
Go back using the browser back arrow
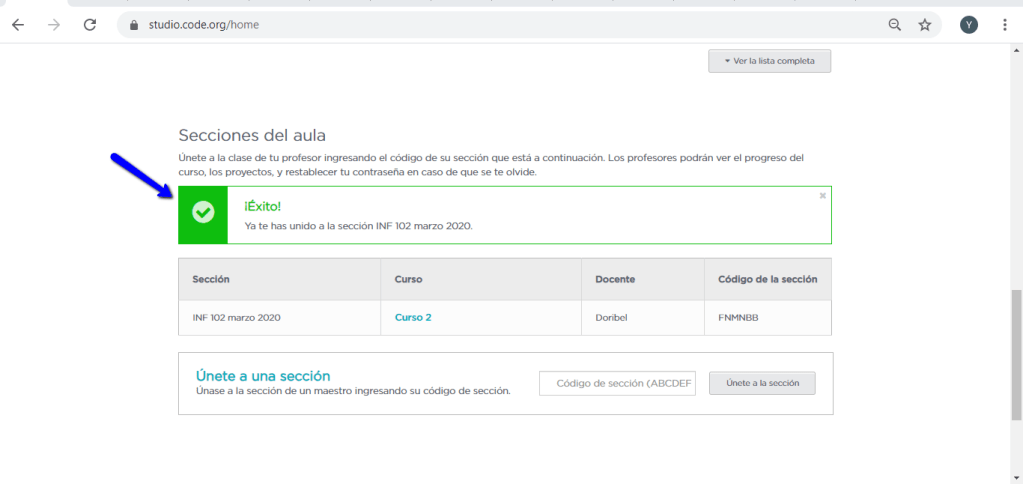click(x=18, y=25)
